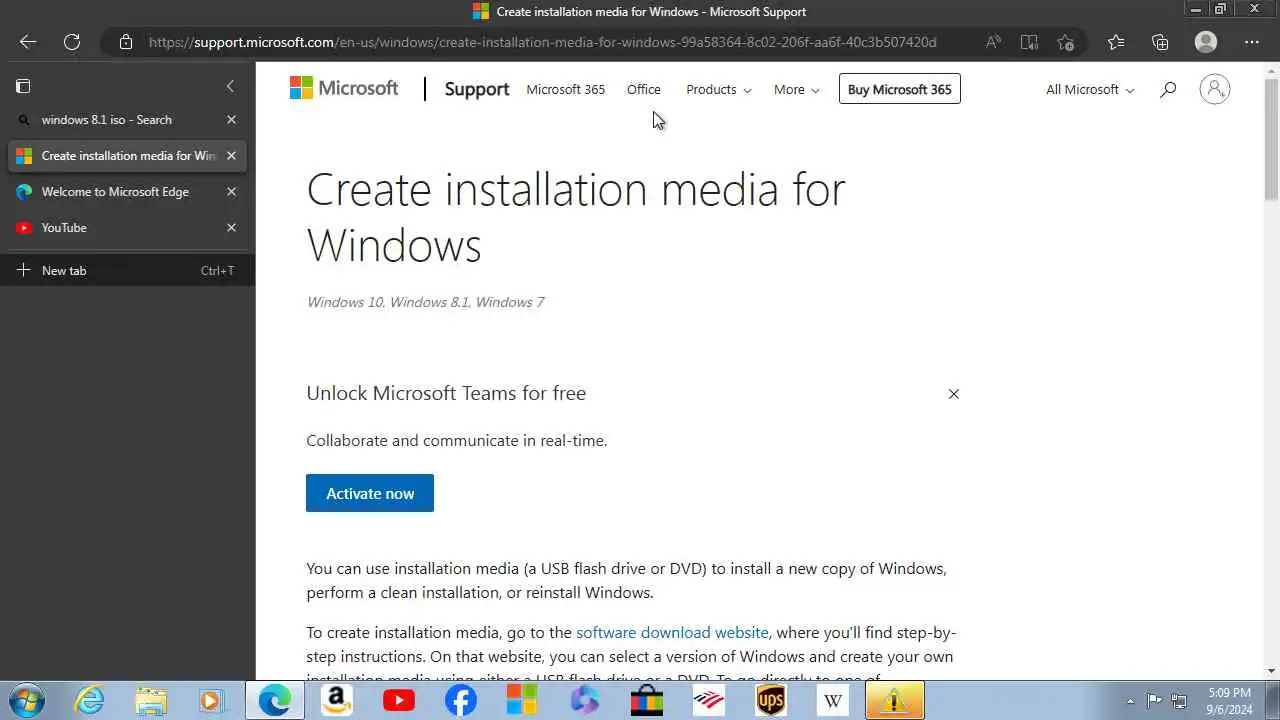
Task: Go back to the previous page
Action: (x=28, y=42)
